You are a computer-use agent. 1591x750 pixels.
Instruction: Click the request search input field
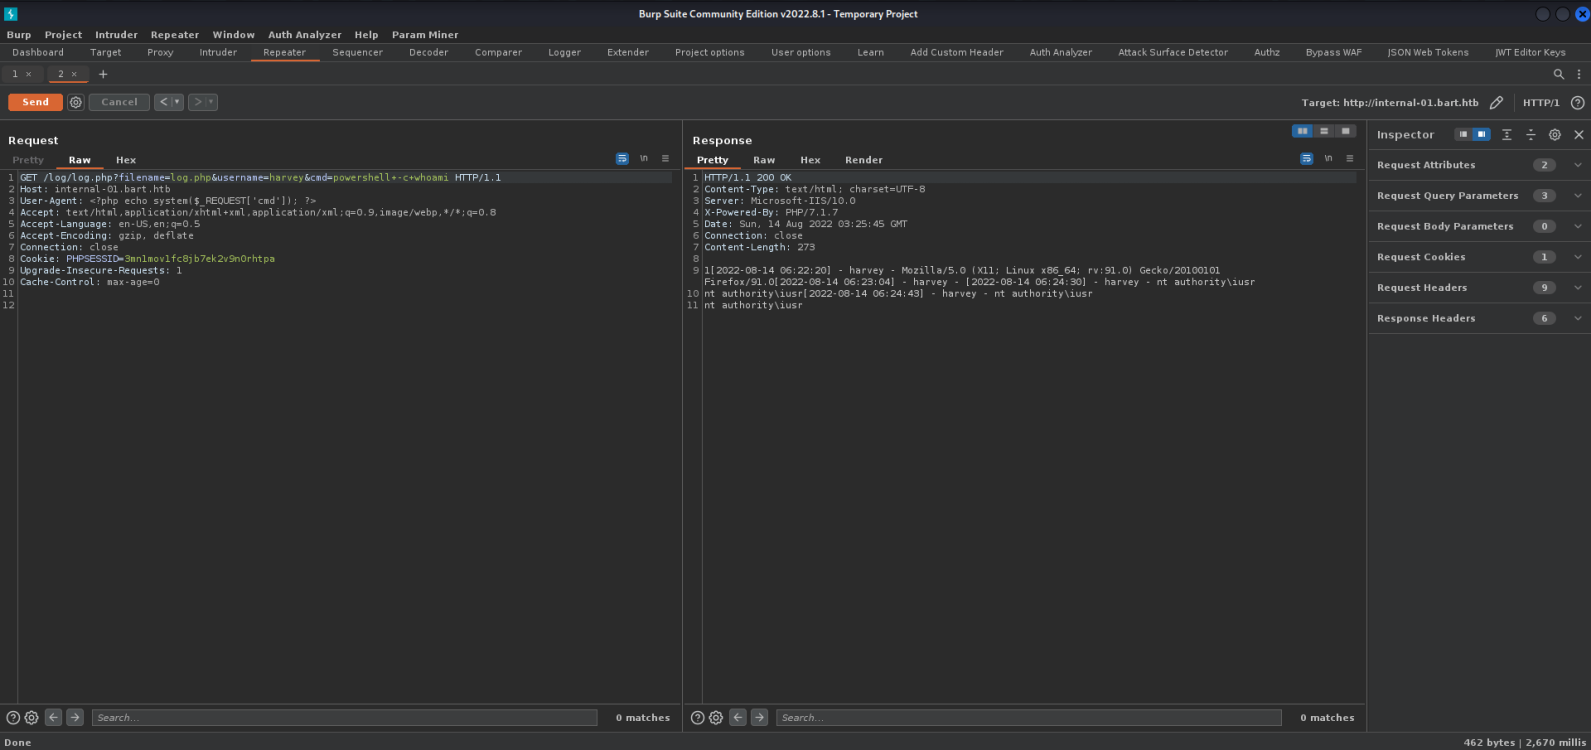pyautogui.click(x=345, y=717)
